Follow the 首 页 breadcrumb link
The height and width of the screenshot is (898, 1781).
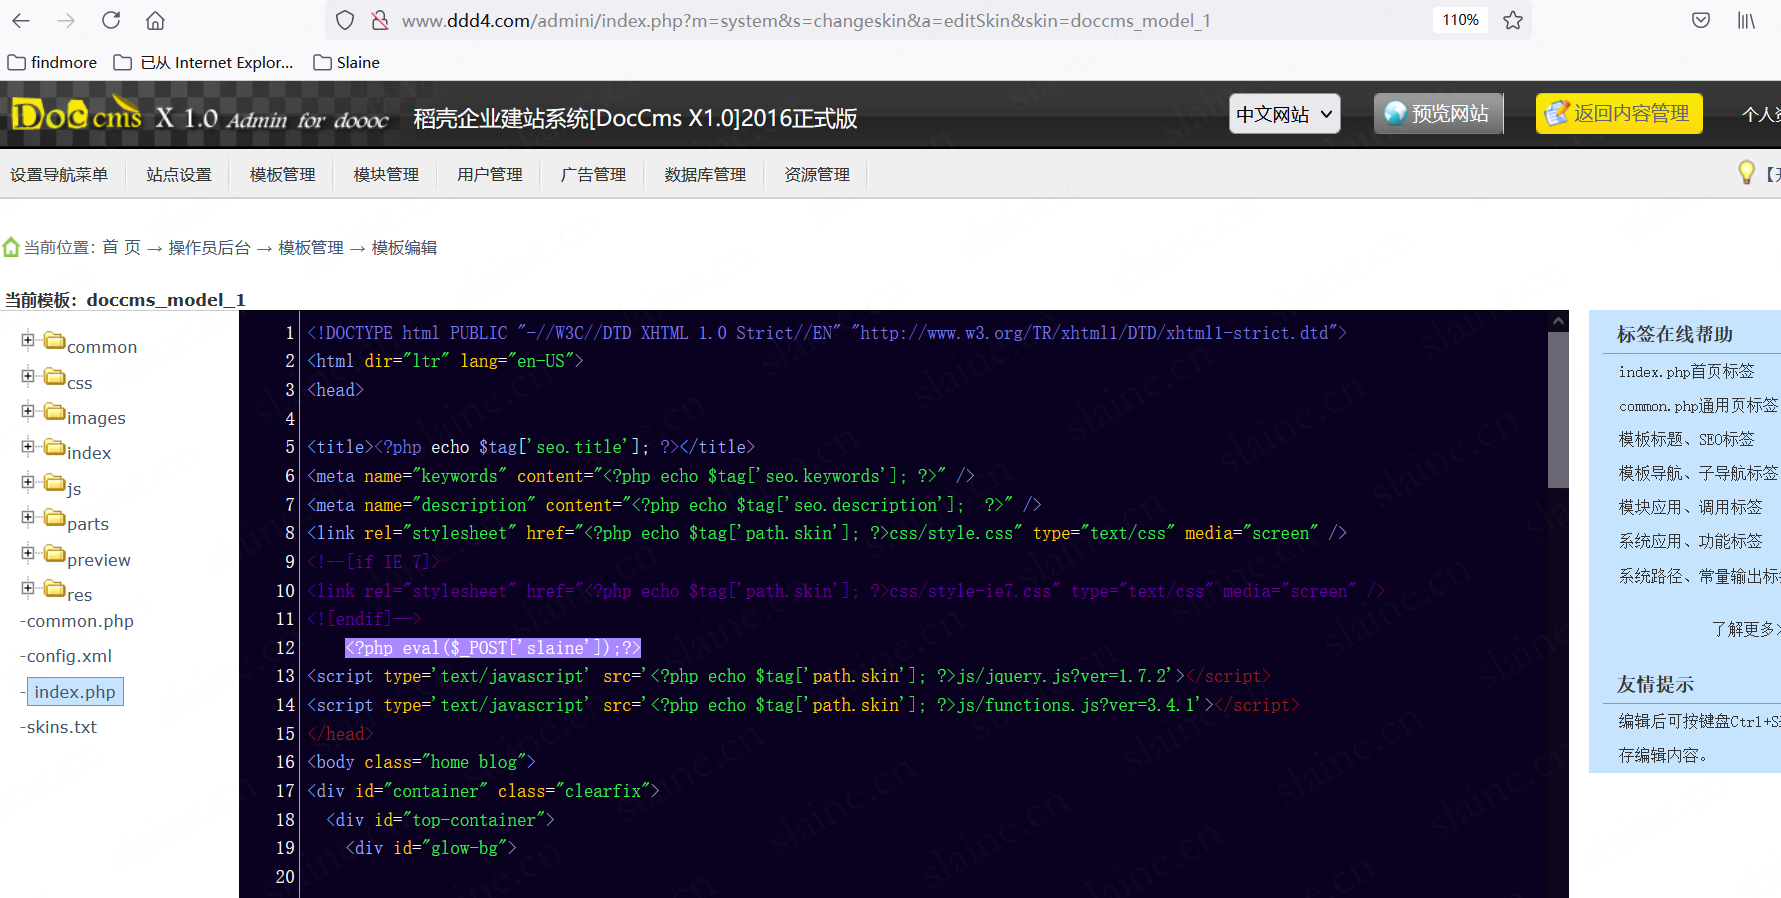tap(121, 247)
